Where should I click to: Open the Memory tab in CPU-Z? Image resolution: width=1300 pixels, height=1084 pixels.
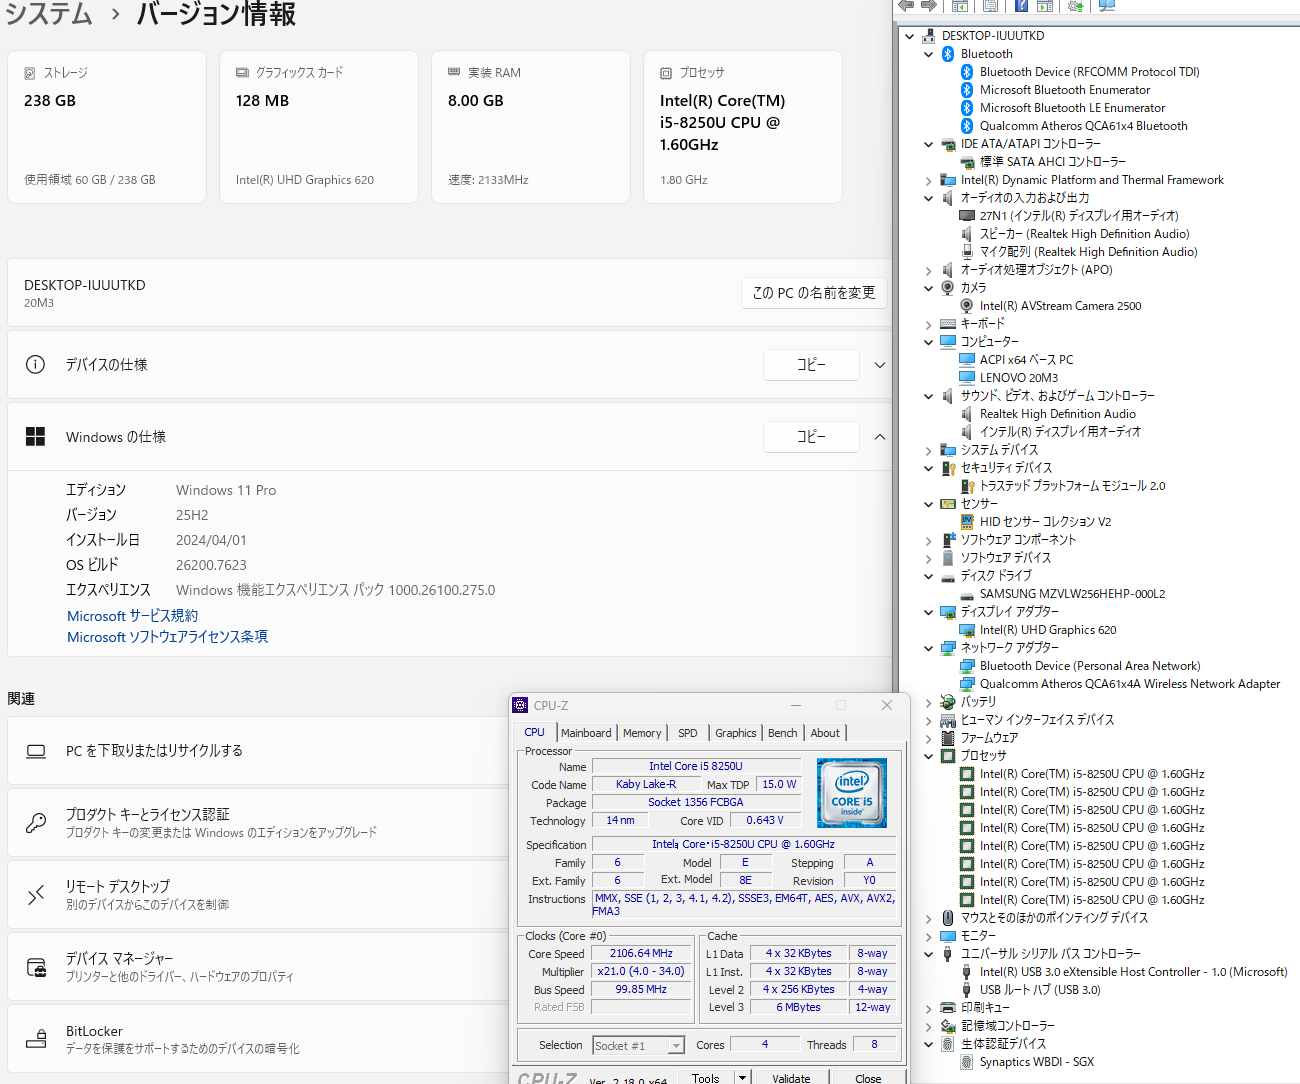click(x=642, y=733)
